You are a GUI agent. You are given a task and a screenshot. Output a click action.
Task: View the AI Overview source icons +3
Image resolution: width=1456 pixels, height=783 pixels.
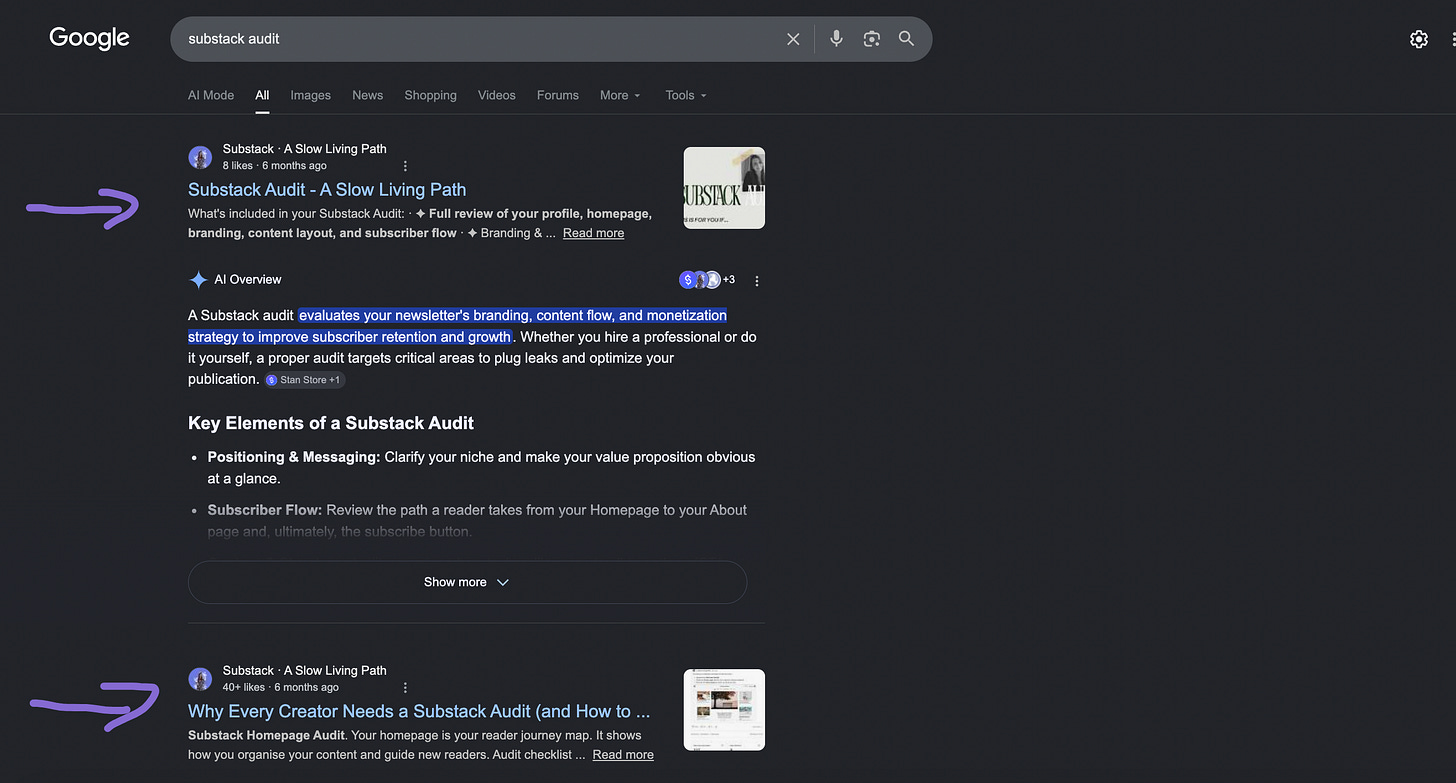pos(707,280)
